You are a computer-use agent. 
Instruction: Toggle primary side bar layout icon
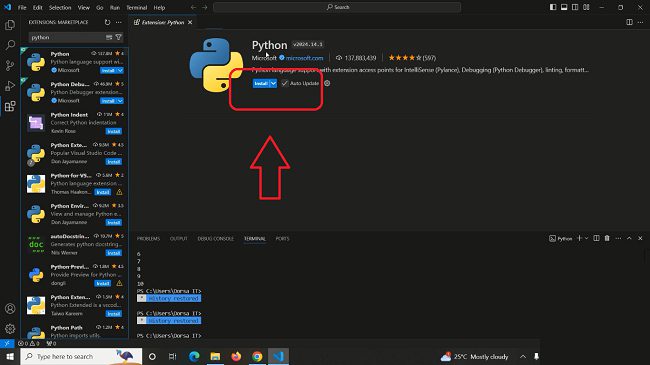(553, 7)
